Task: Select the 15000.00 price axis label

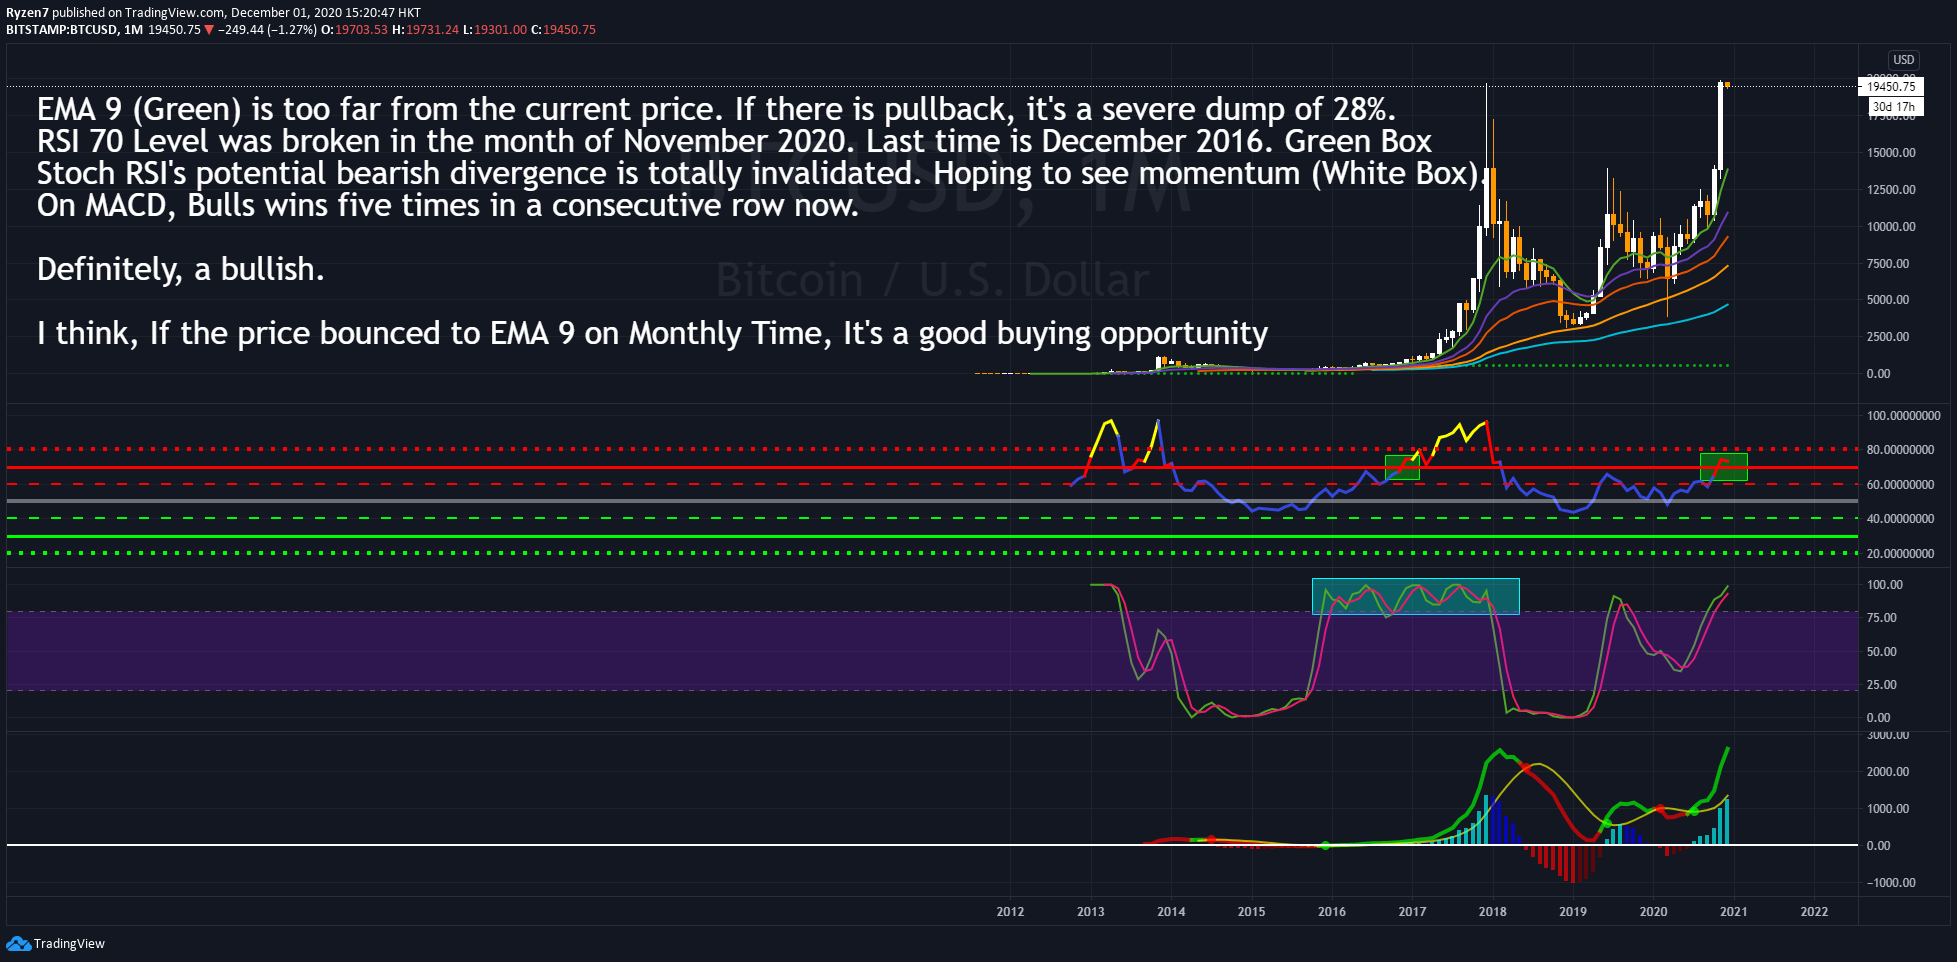Action: point(1891,153)
